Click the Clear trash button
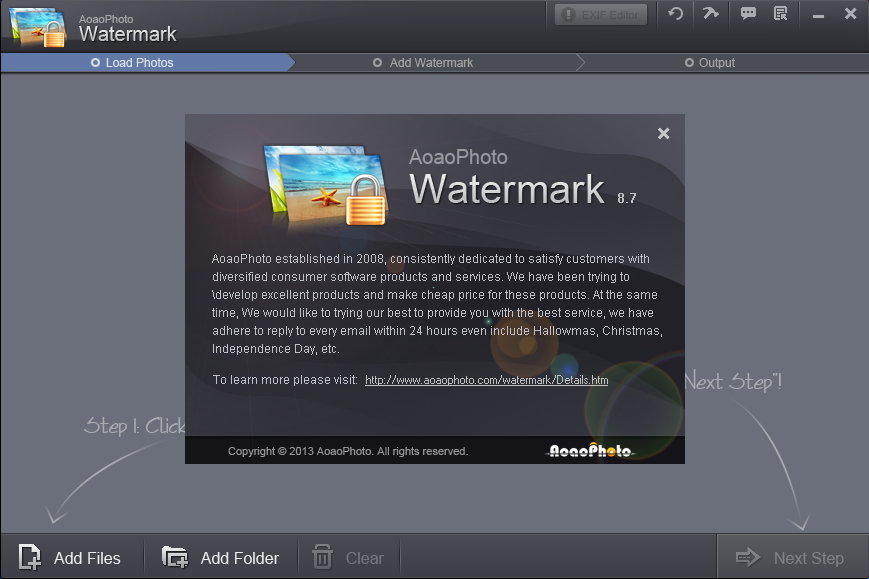 [x=348, y=558]
